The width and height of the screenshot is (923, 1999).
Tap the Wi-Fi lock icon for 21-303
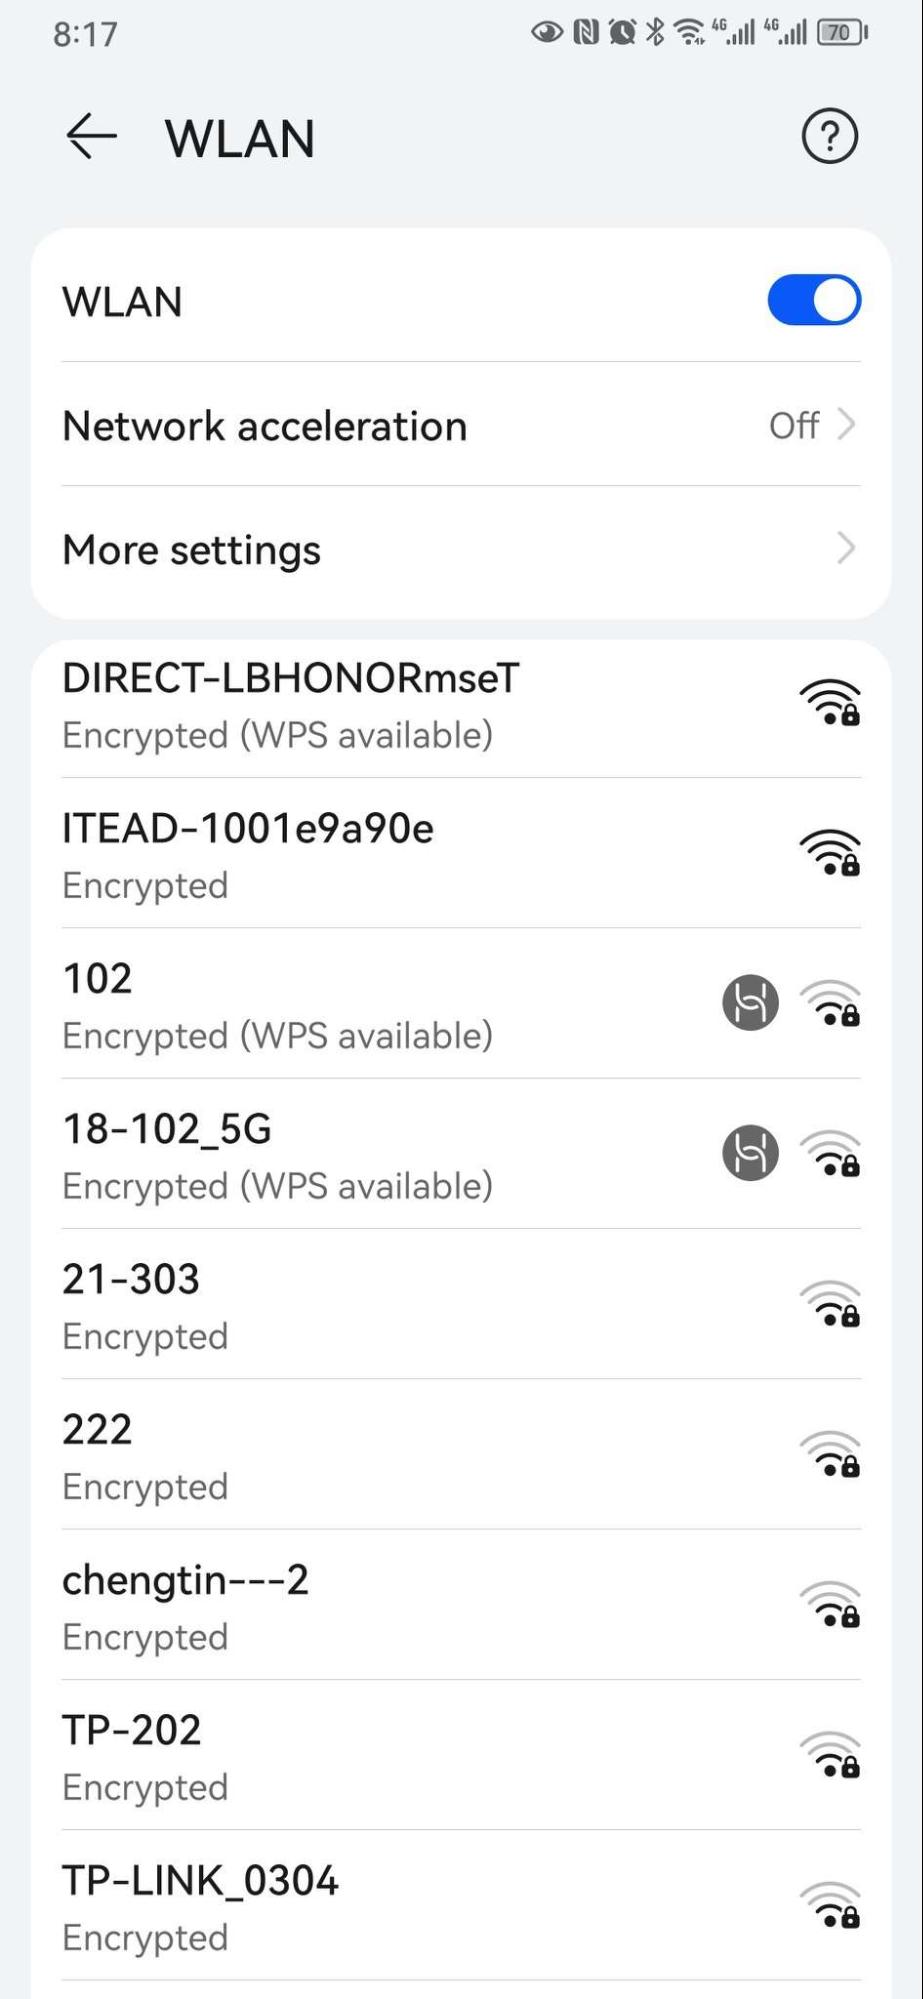[x=830, y=1303]
